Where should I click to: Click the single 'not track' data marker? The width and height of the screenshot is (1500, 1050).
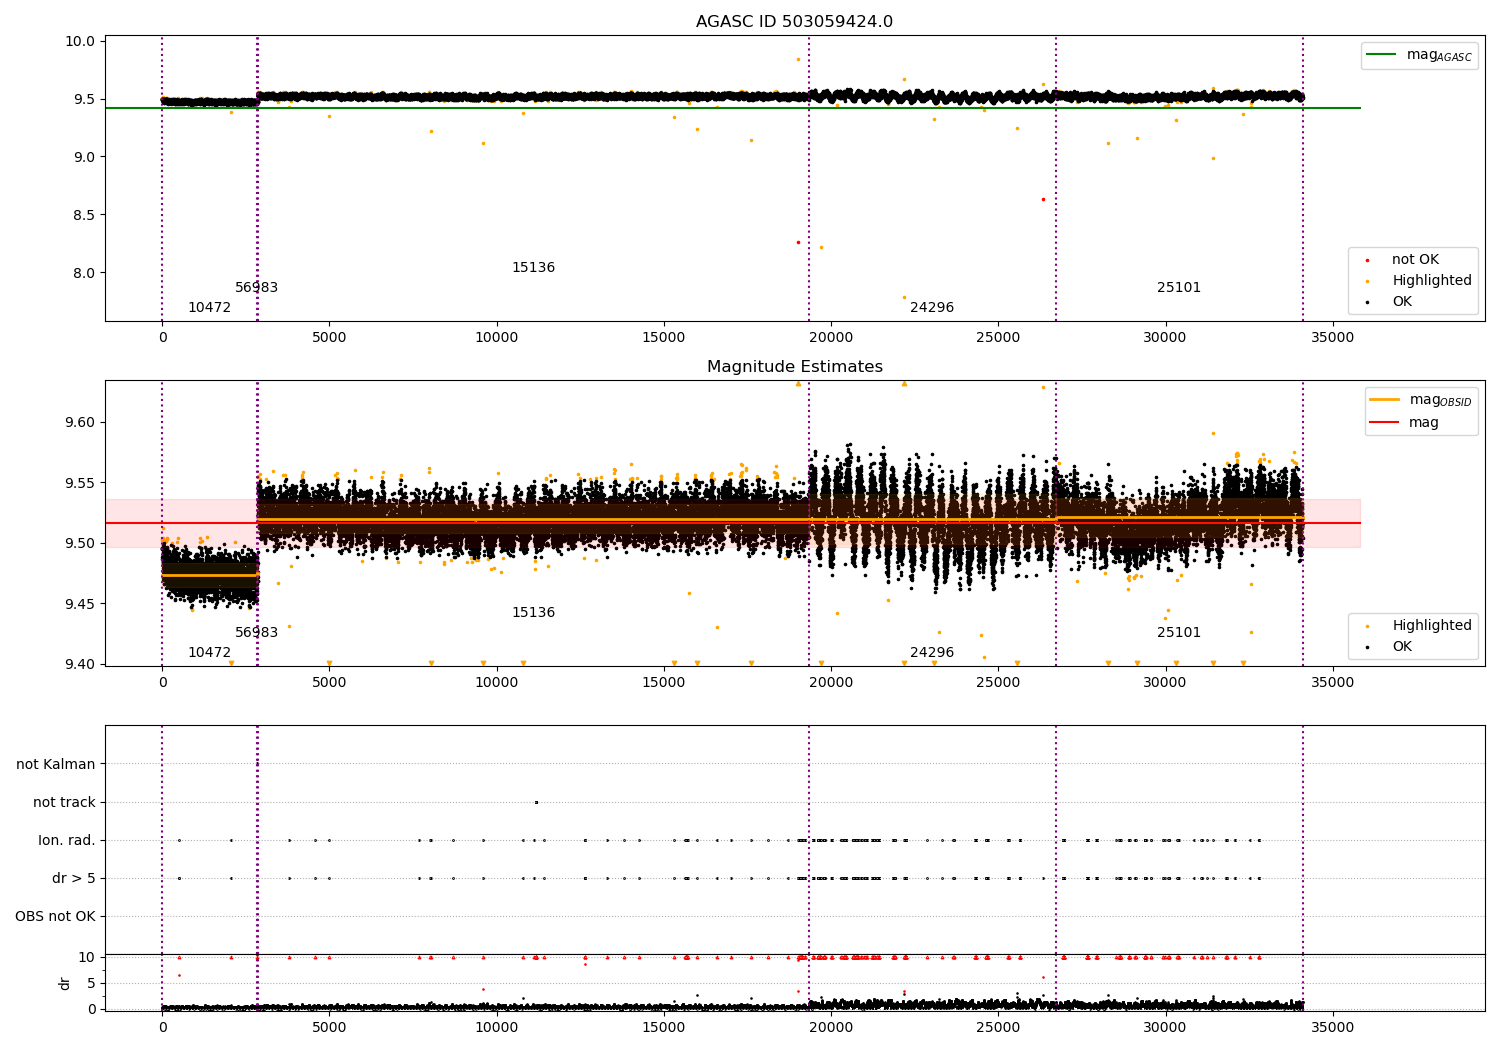pos(536,802)
